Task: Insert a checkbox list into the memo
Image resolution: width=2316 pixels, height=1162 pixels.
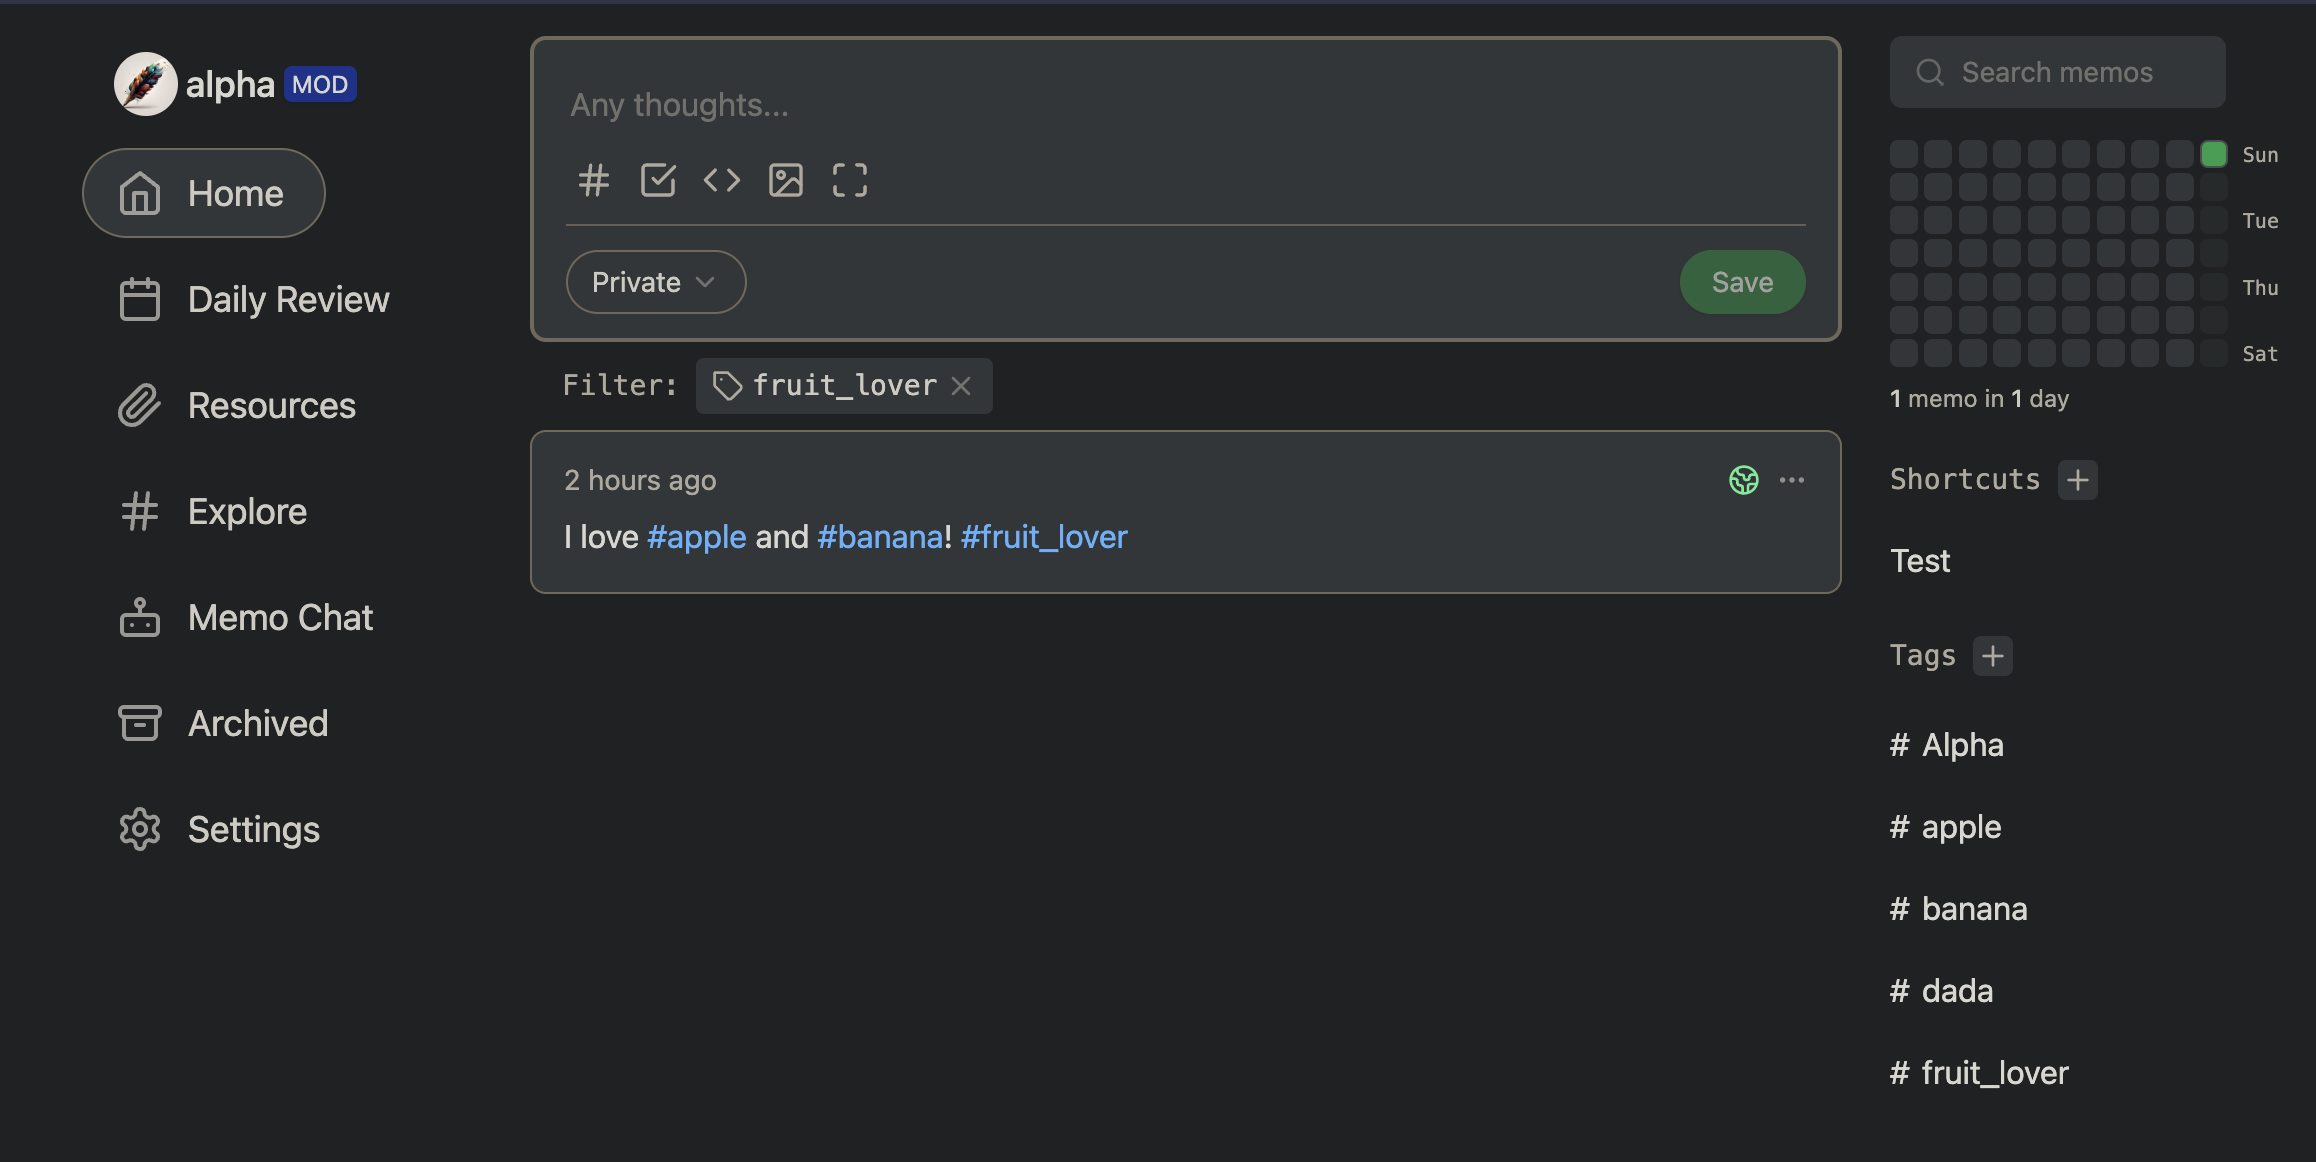Action: pyautogui.click(x=658, y=180)
